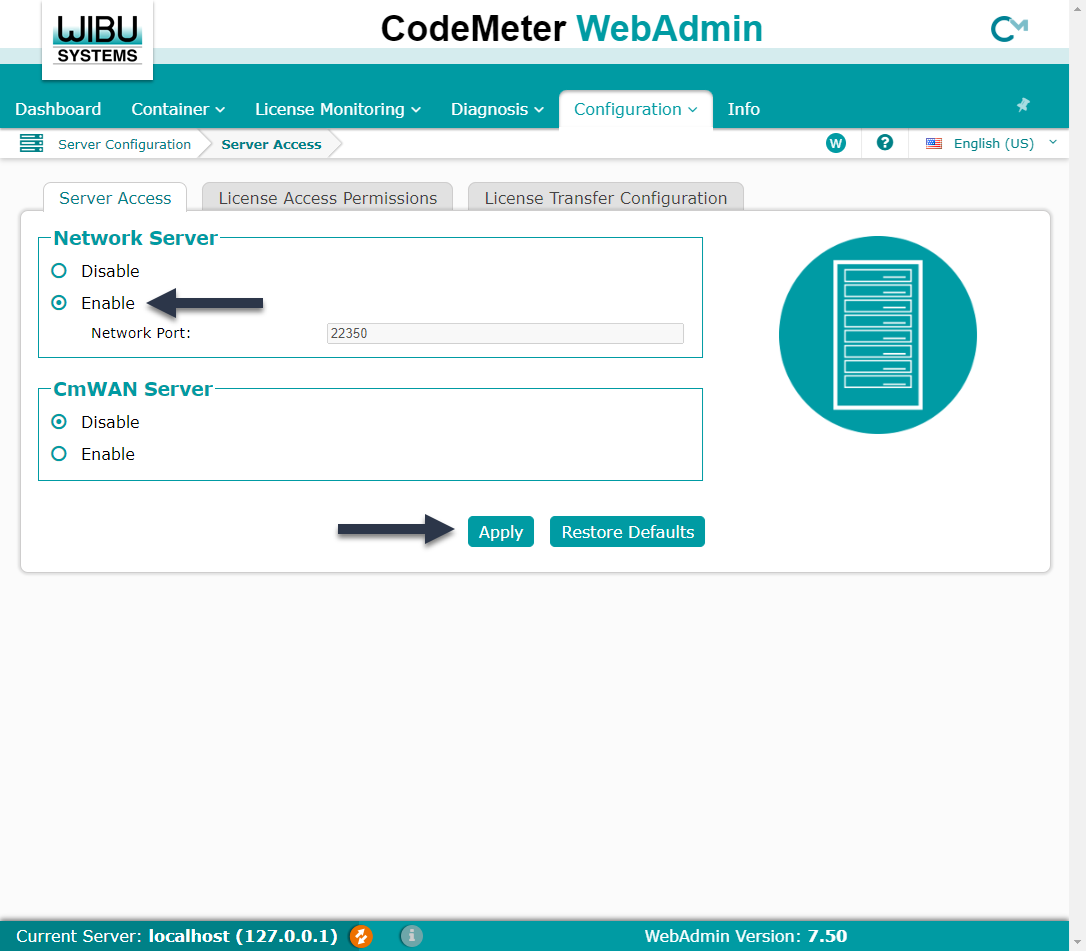
Task: Click the localhost (127.0.0.1) server text
Action: pyautogui.click(x=242, y=936)
